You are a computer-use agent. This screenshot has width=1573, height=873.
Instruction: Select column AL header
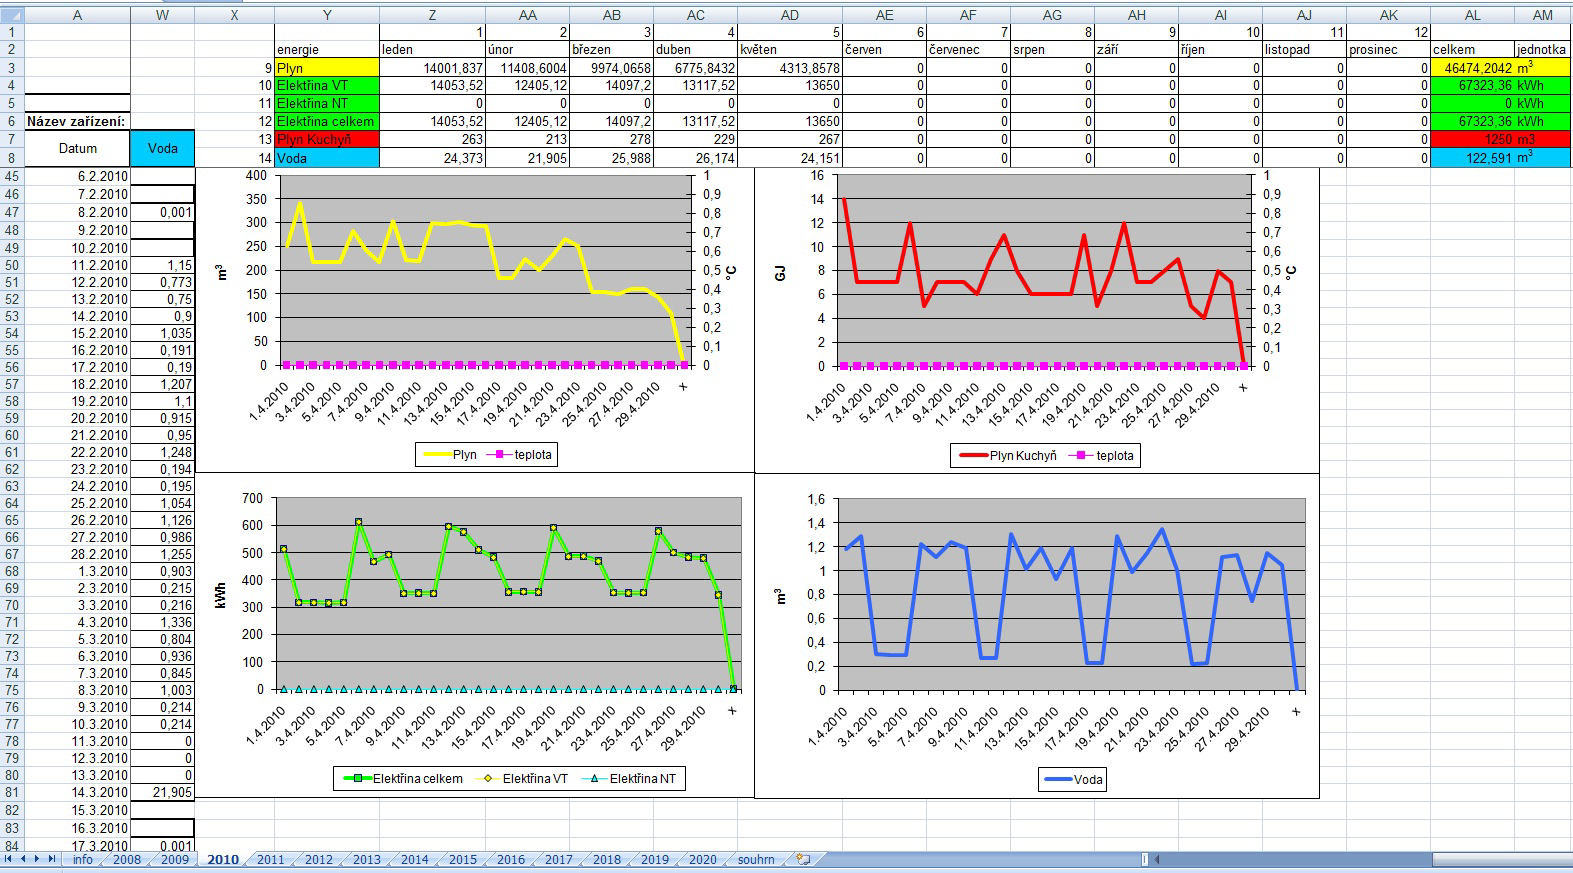[1472, 15]
